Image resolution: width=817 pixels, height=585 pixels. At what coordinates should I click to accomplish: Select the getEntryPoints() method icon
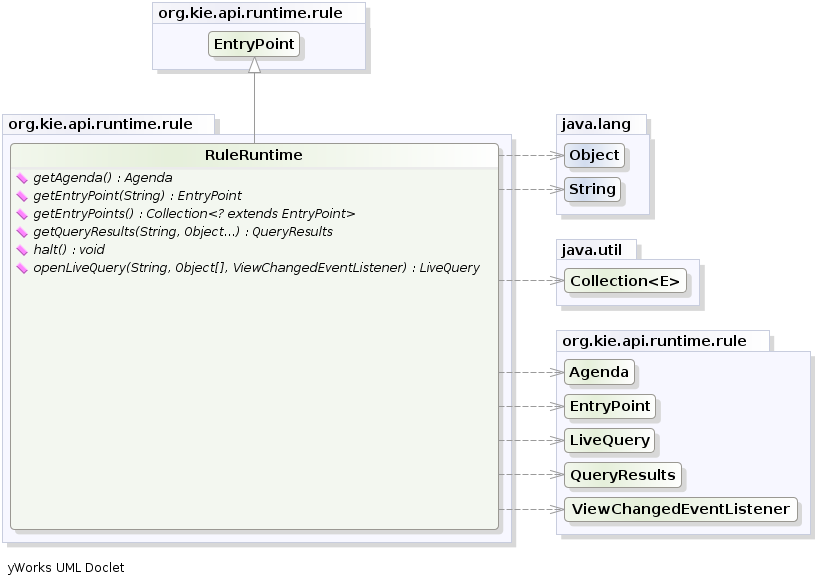(22, 214)
